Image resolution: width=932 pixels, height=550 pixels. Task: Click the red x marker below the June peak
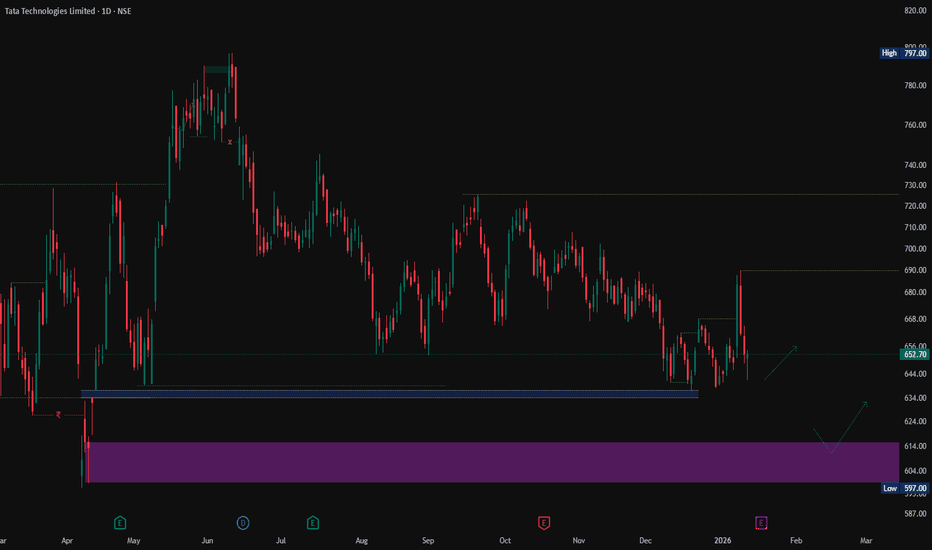(x=230, y=142)
